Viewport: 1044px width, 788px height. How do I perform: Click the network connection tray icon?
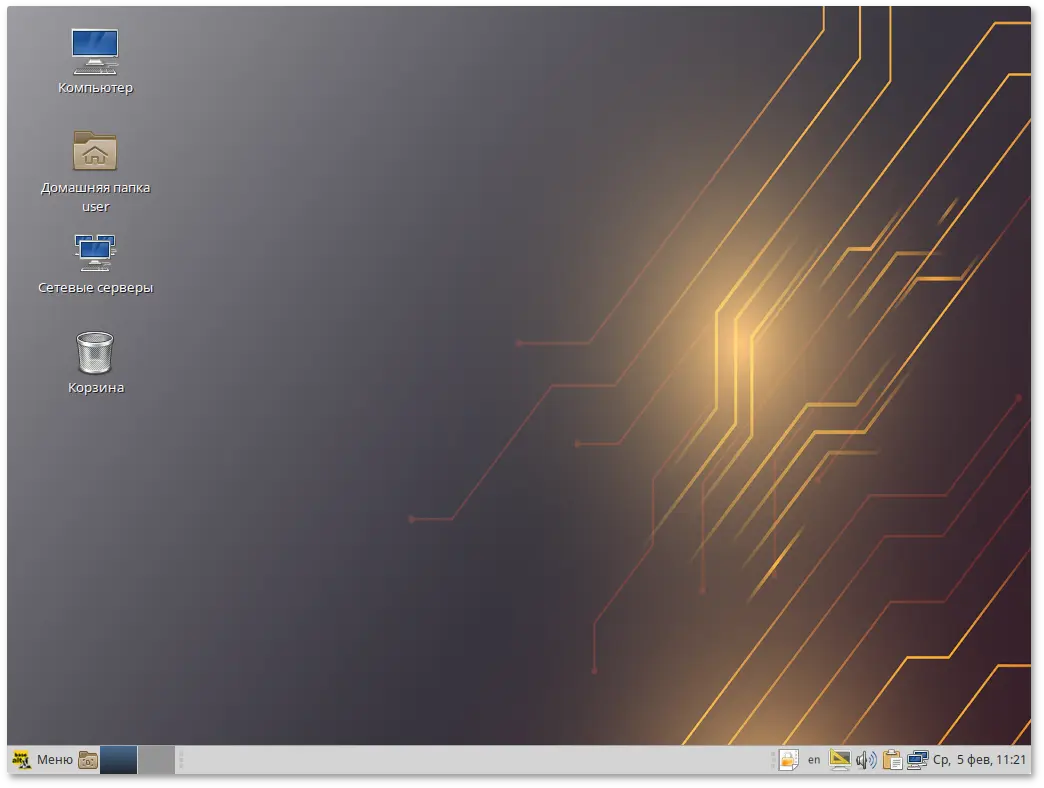(917, 760)
